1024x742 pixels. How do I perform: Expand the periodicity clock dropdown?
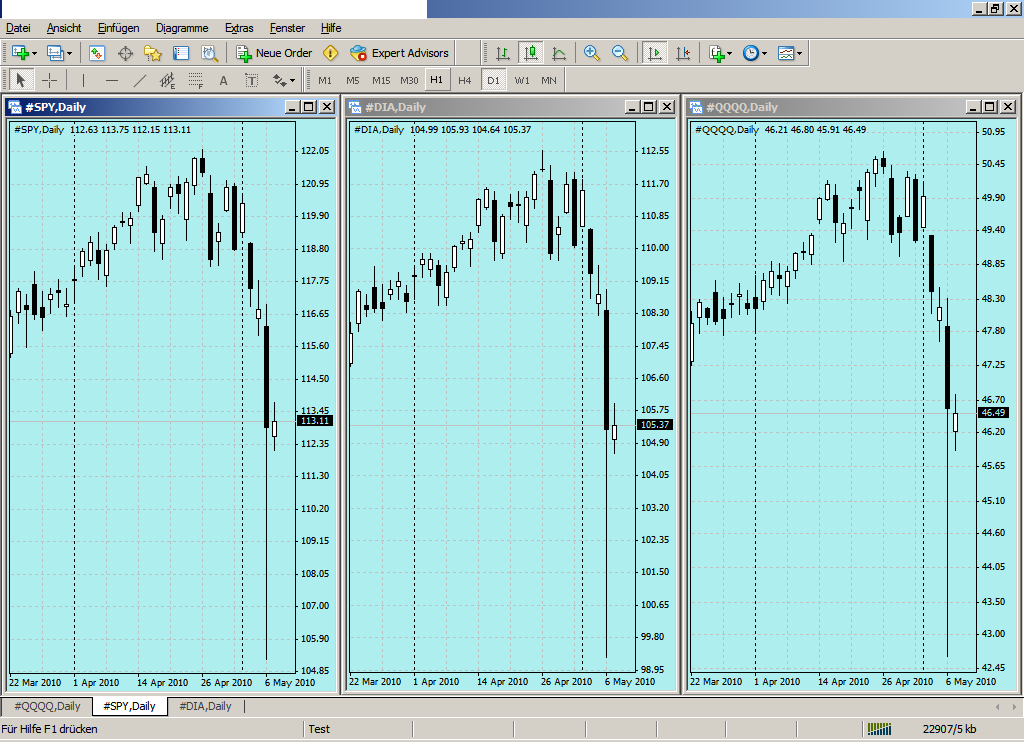[764, 53]
